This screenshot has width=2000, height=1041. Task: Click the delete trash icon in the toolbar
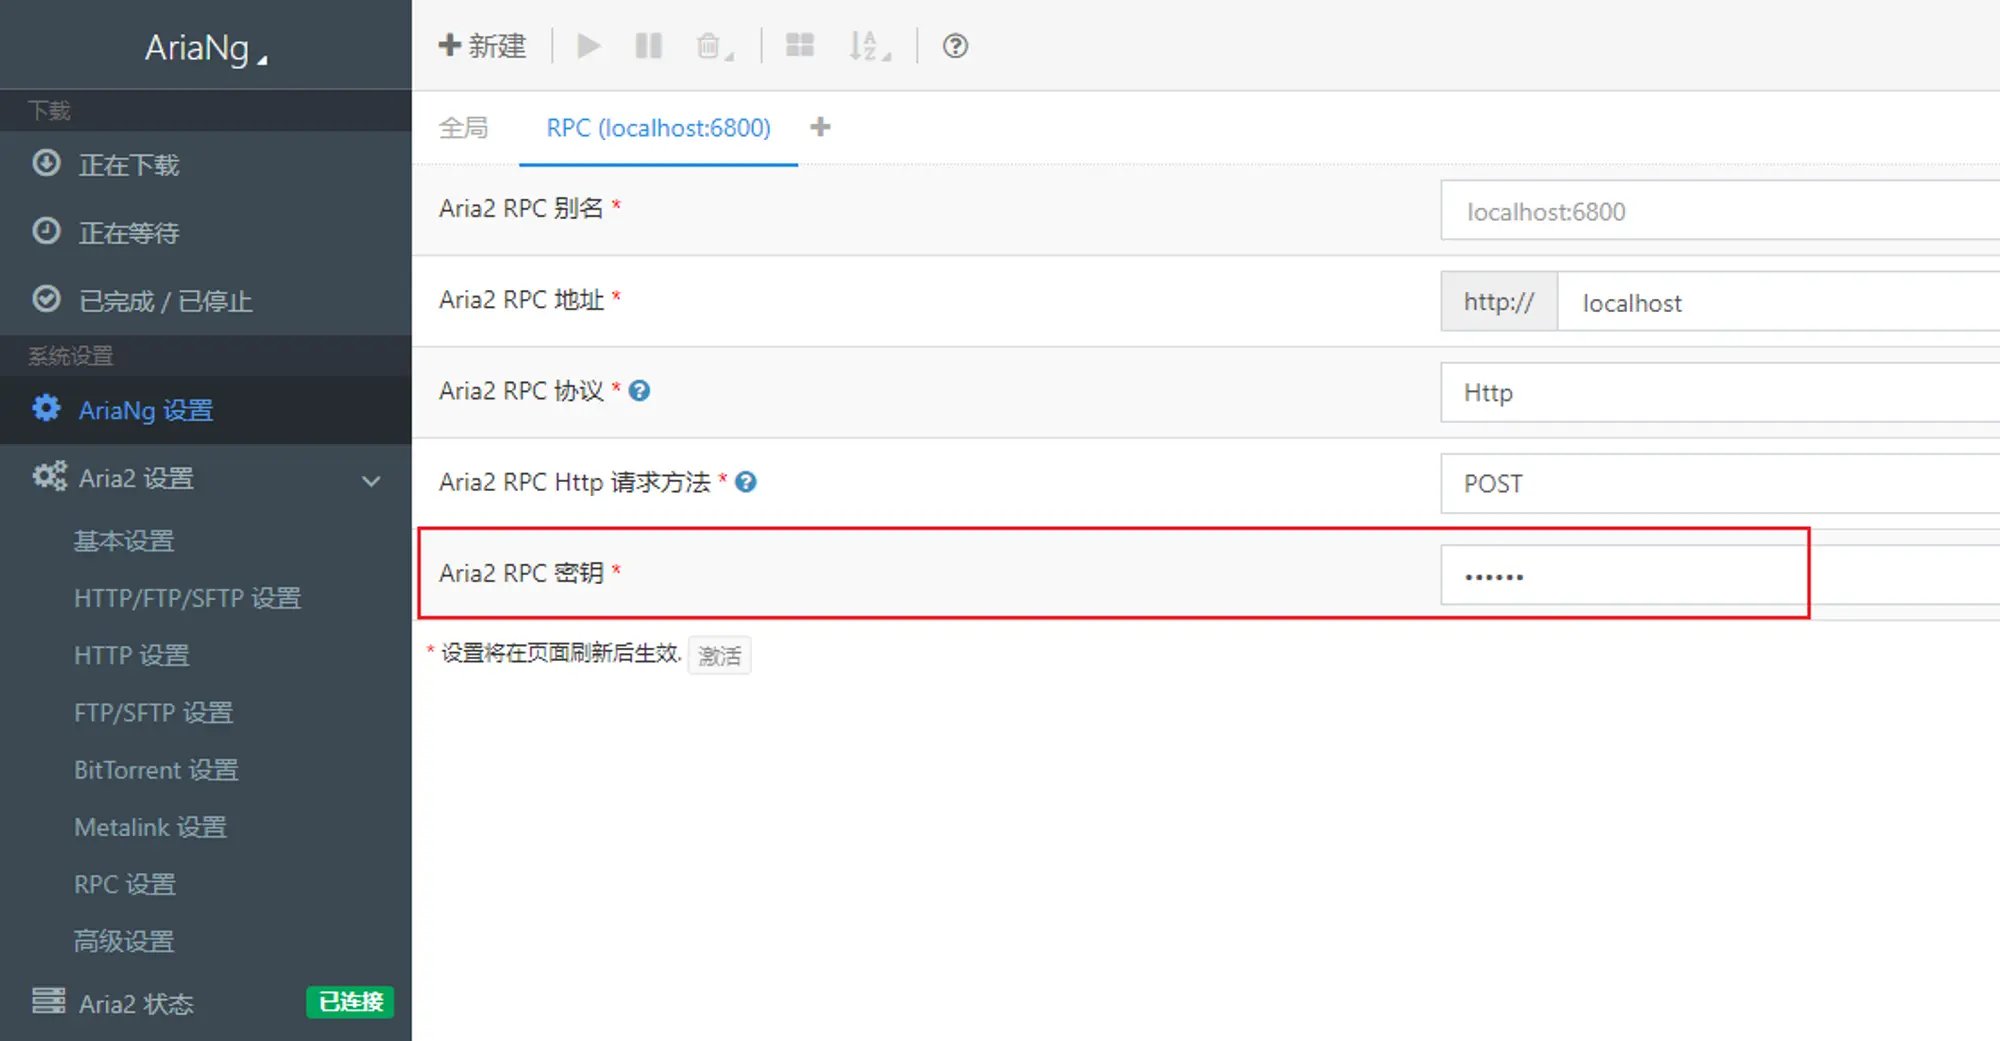pos(714,46)
